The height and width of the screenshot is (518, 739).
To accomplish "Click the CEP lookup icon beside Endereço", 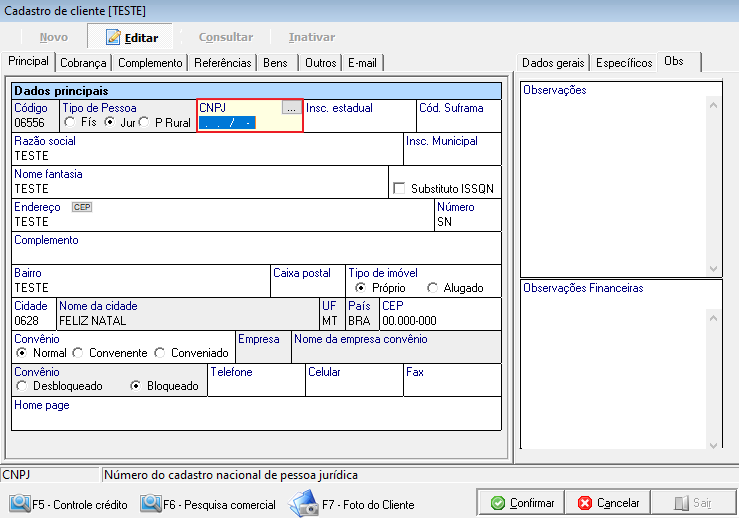I will pos(82,207).
